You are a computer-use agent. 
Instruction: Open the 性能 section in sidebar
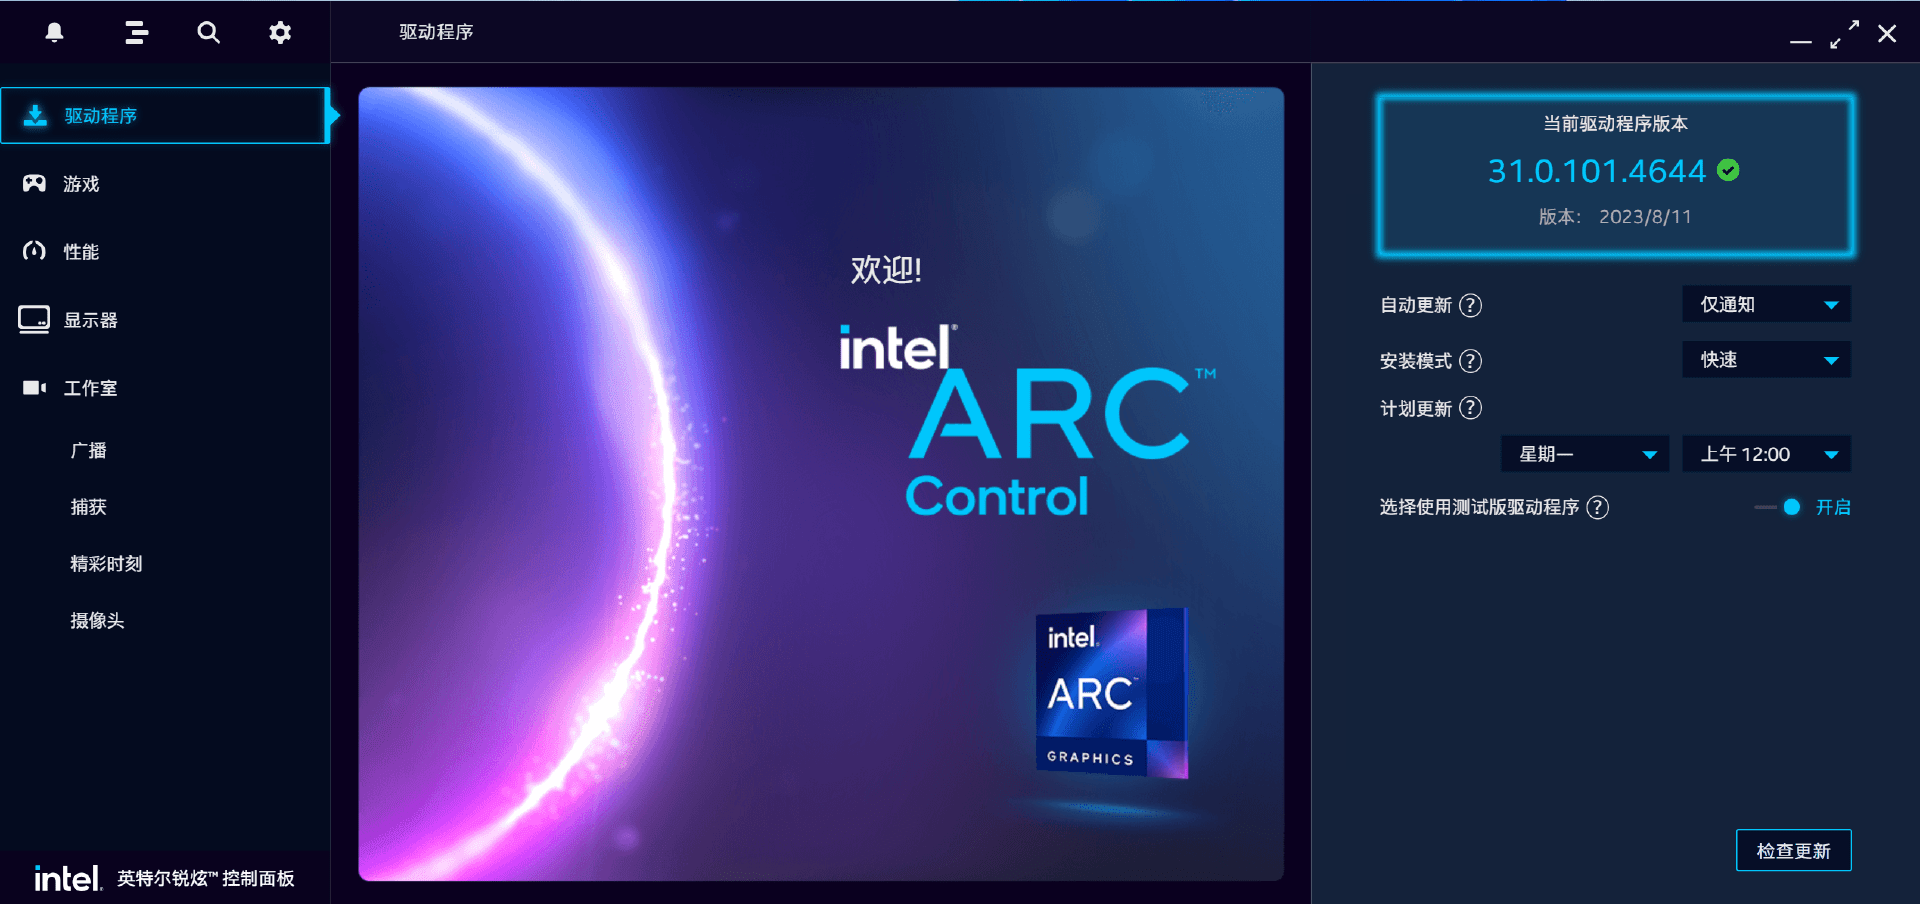coord(165,252)
